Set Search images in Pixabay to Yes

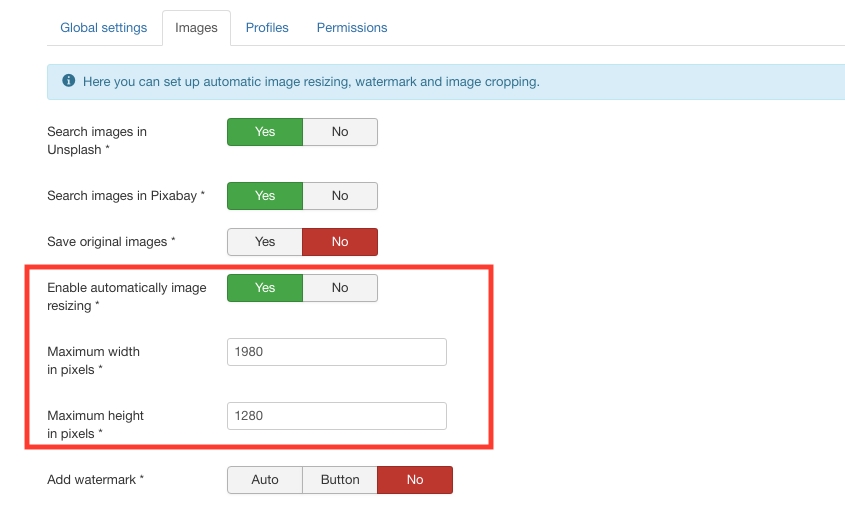pos(265,196)
